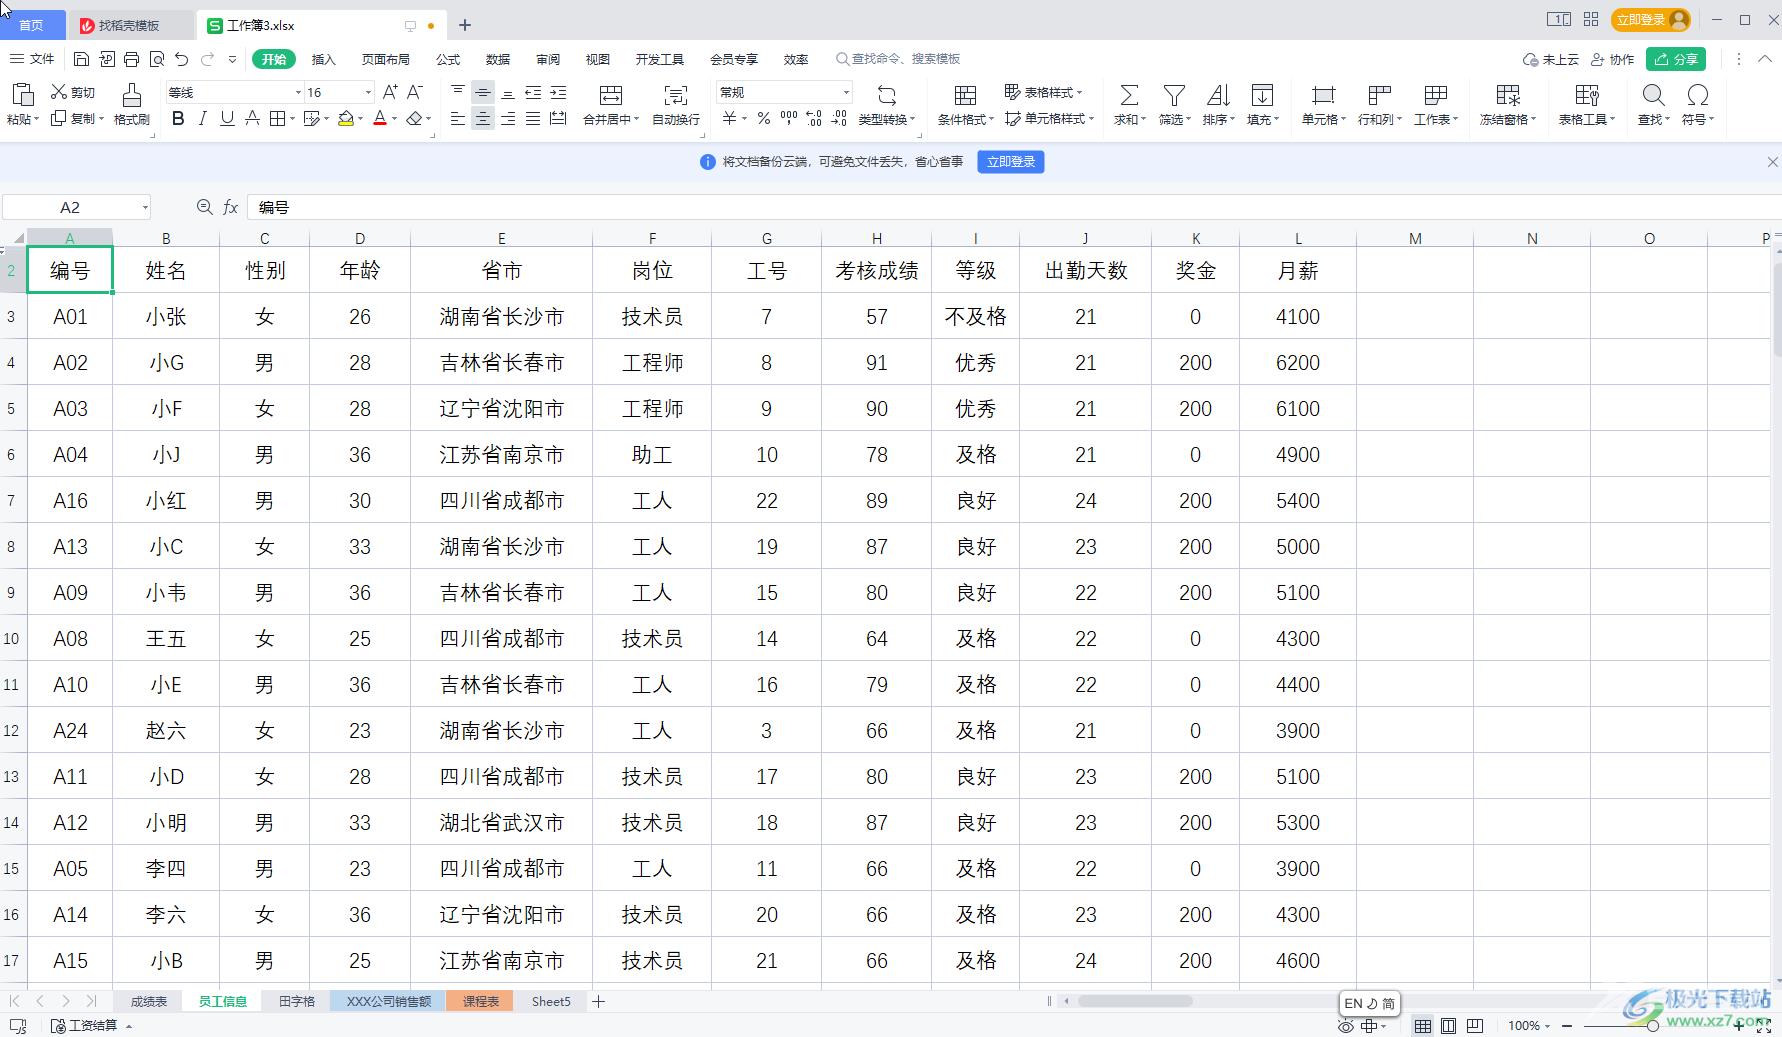This screenshot has height=1037, width=1782.
Task: Open the 数据 (Data) ribbon tab
Action: coord(498,59)
